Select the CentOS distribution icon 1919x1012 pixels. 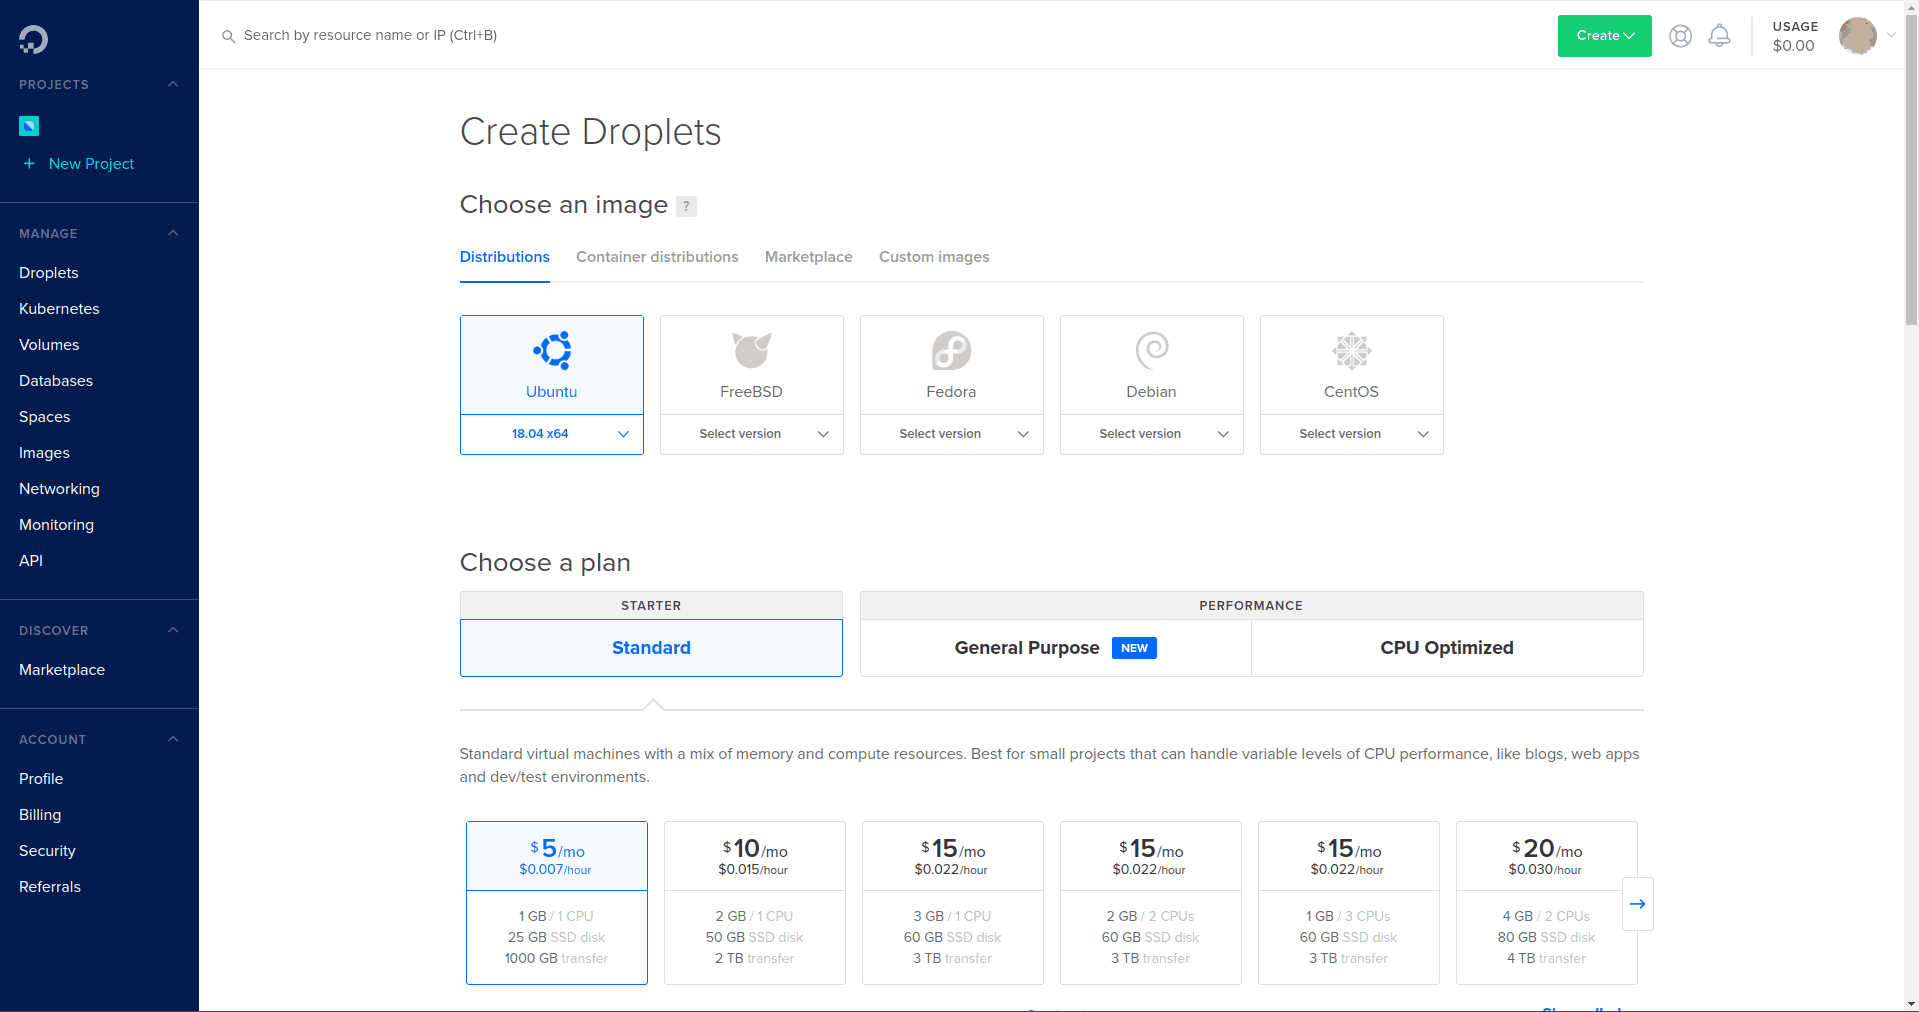tap(1352, 350)
